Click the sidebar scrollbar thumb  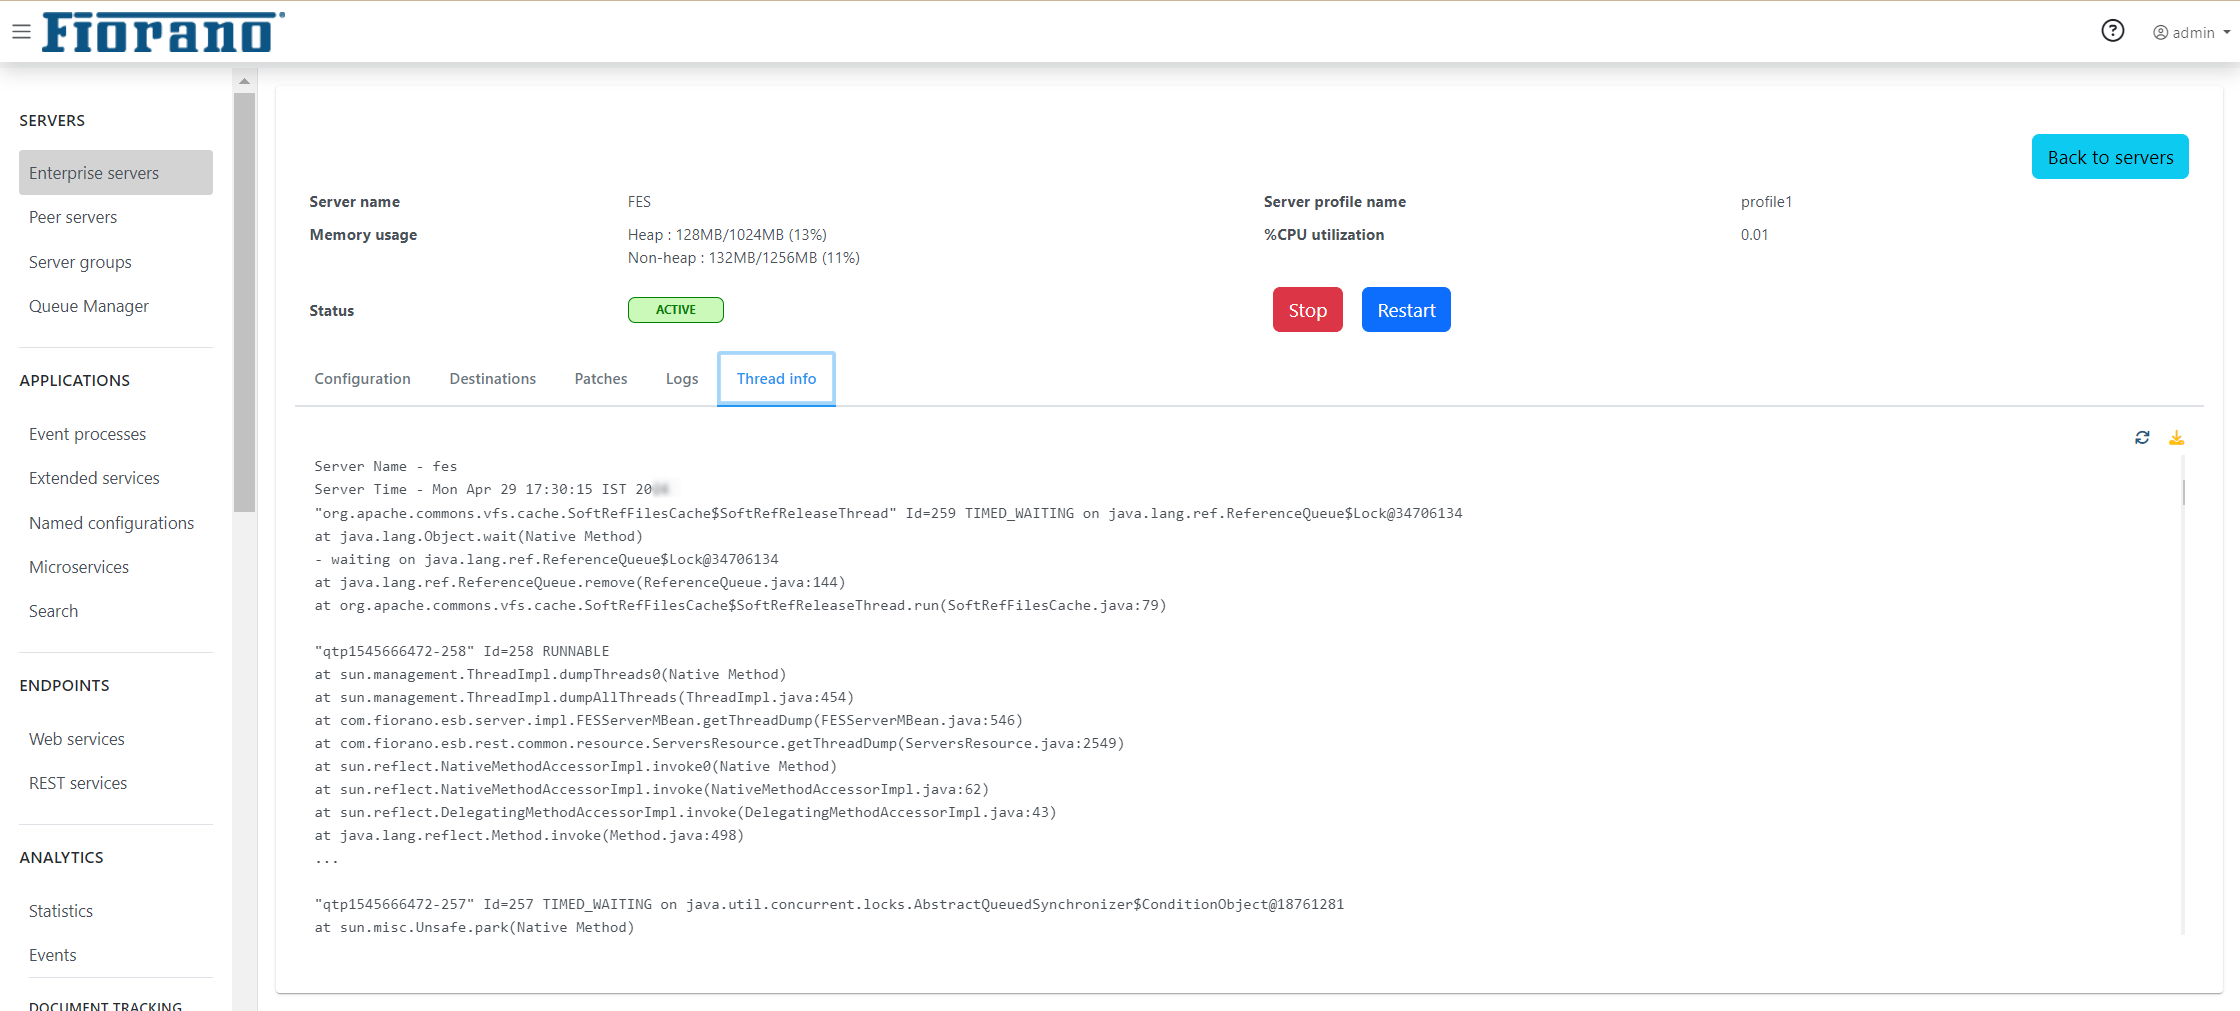point(244,302)
